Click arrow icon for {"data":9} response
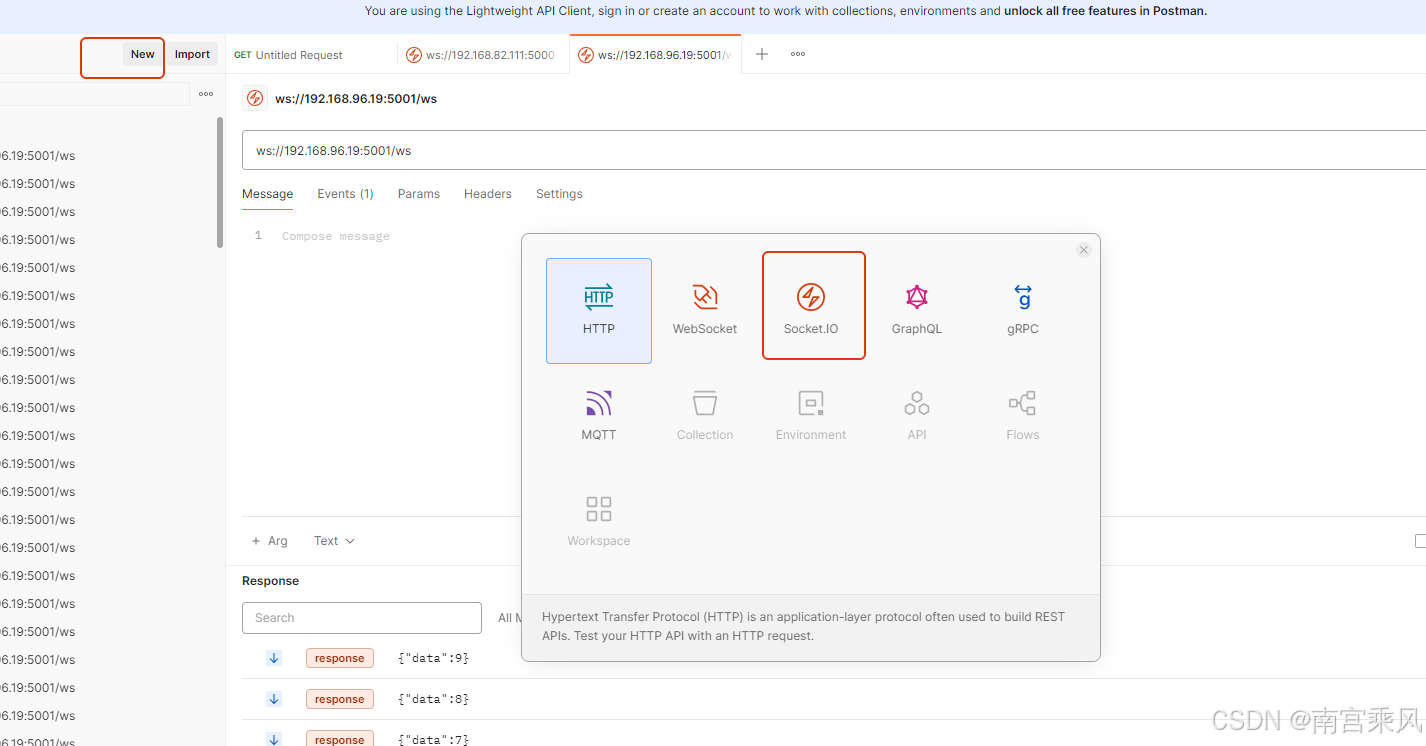1426x746 pixels. tap(274, 657)
